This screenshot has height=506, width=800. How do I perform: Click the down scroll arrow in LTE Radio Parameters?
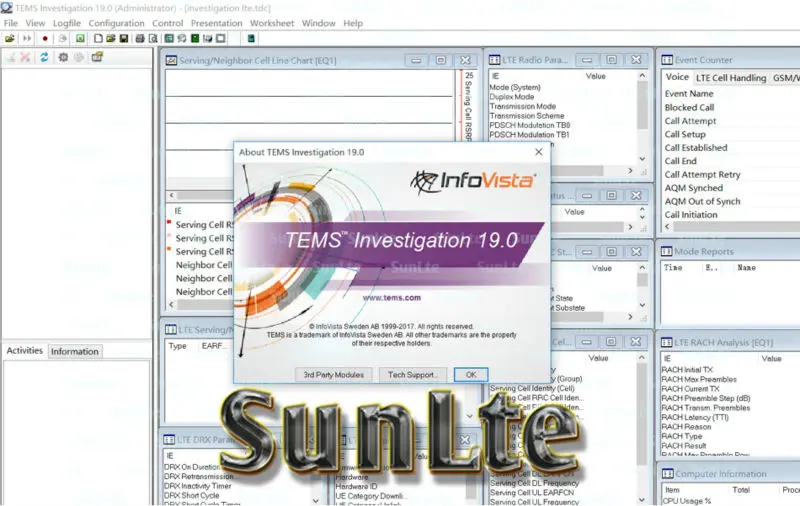click(642, 159)
